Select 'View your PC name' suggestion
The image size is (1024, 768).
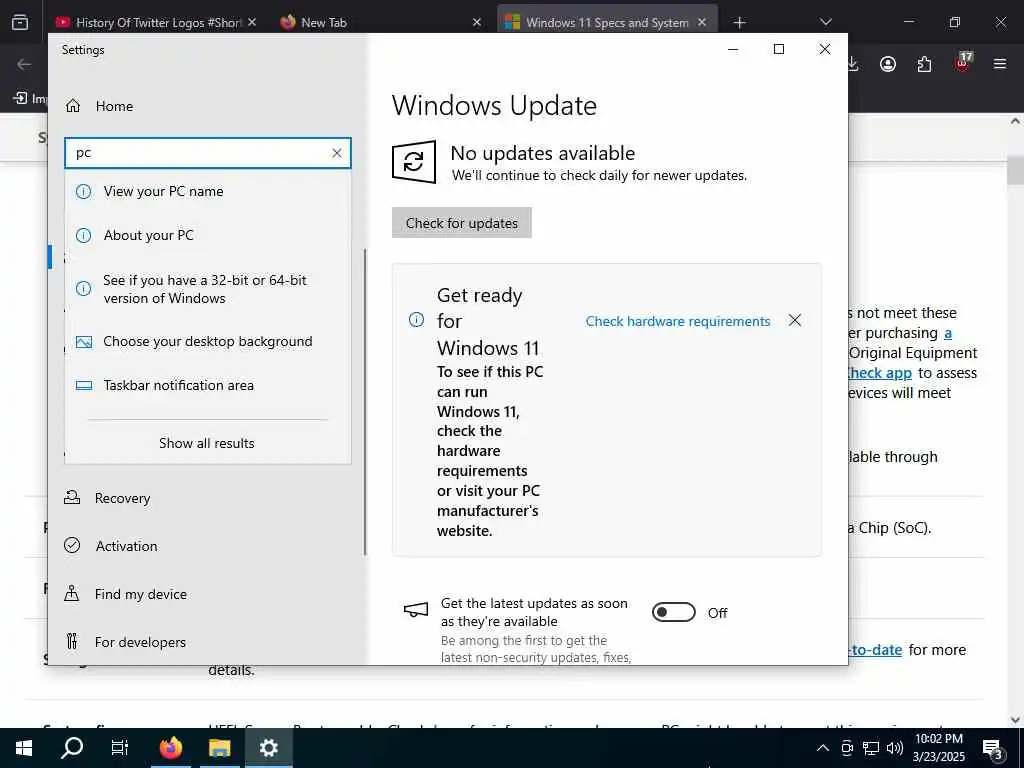pos(208,191)
